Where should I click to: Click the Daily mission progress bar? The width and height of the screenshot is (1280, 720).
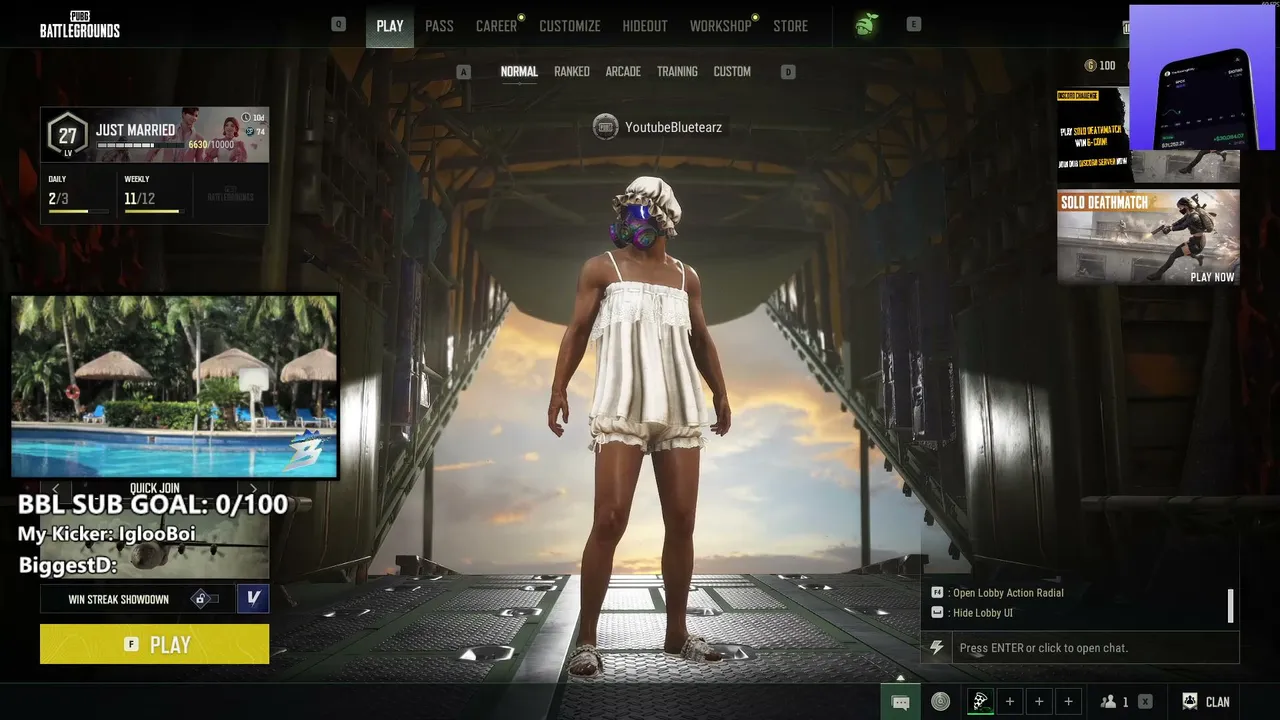(78, 211)
